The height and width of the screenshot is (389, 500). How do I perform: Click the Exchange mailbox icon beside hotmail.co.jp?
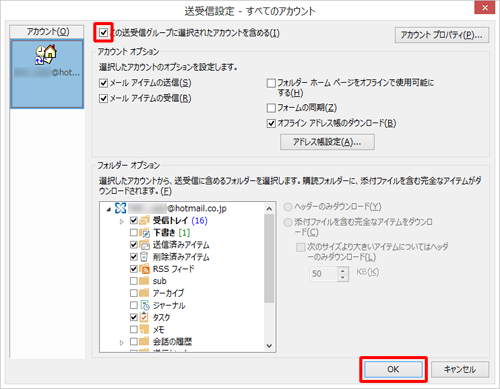pos(120,208)
